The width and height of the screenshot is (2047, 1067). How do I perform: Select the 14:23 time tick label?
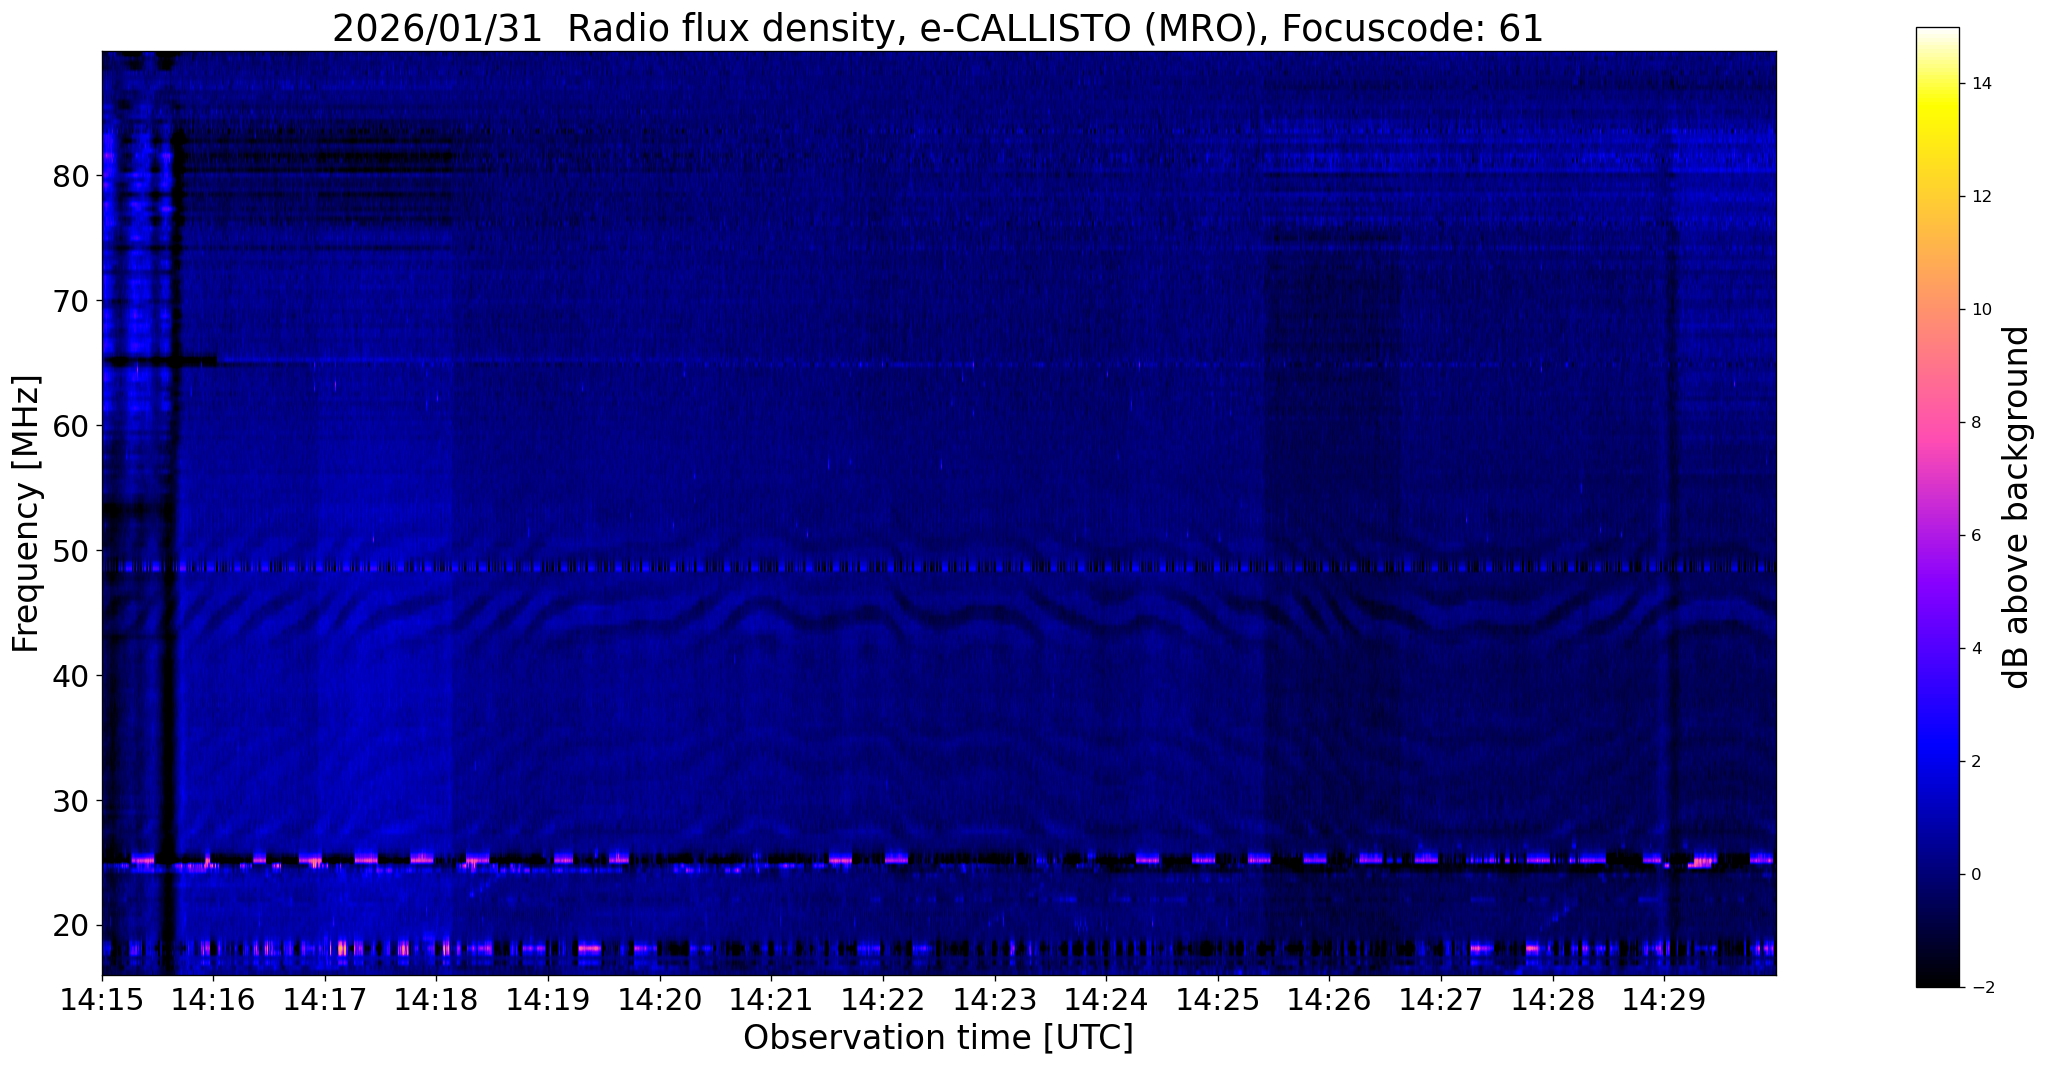pyautogui.click(x=994, y=999)
